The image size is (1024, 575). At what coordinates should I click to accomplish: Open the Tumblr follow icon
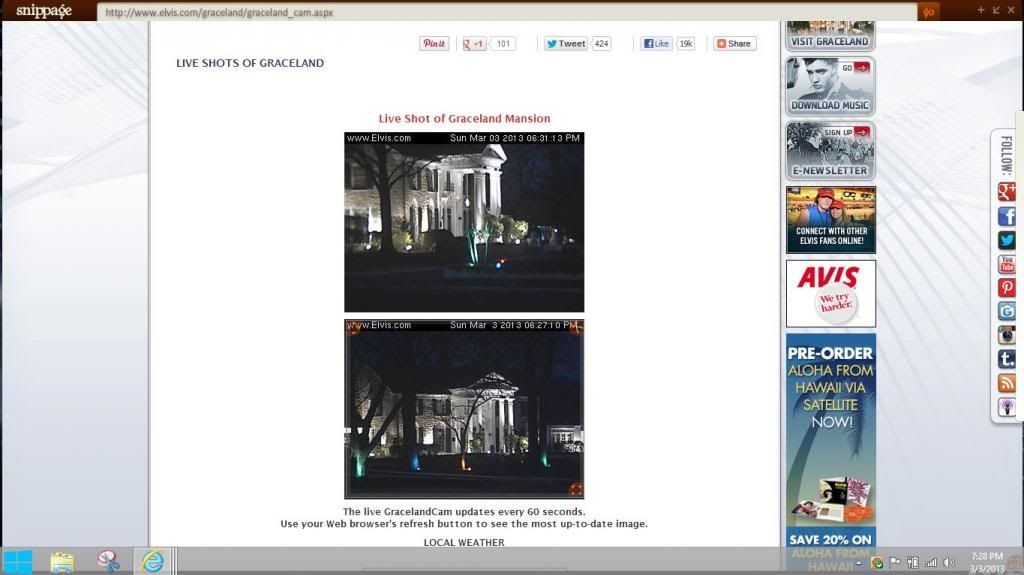coord(1006,359)
